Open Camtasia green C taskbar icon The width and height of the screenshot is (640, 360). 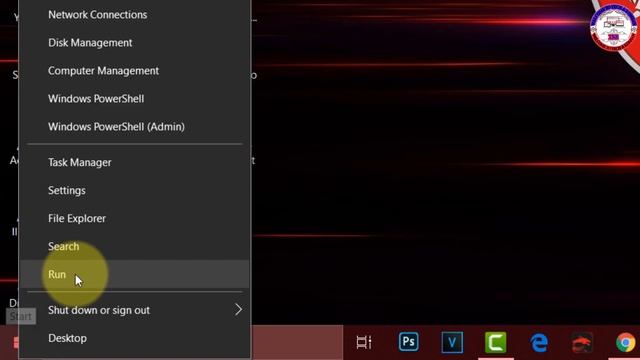tap(496, 342)
